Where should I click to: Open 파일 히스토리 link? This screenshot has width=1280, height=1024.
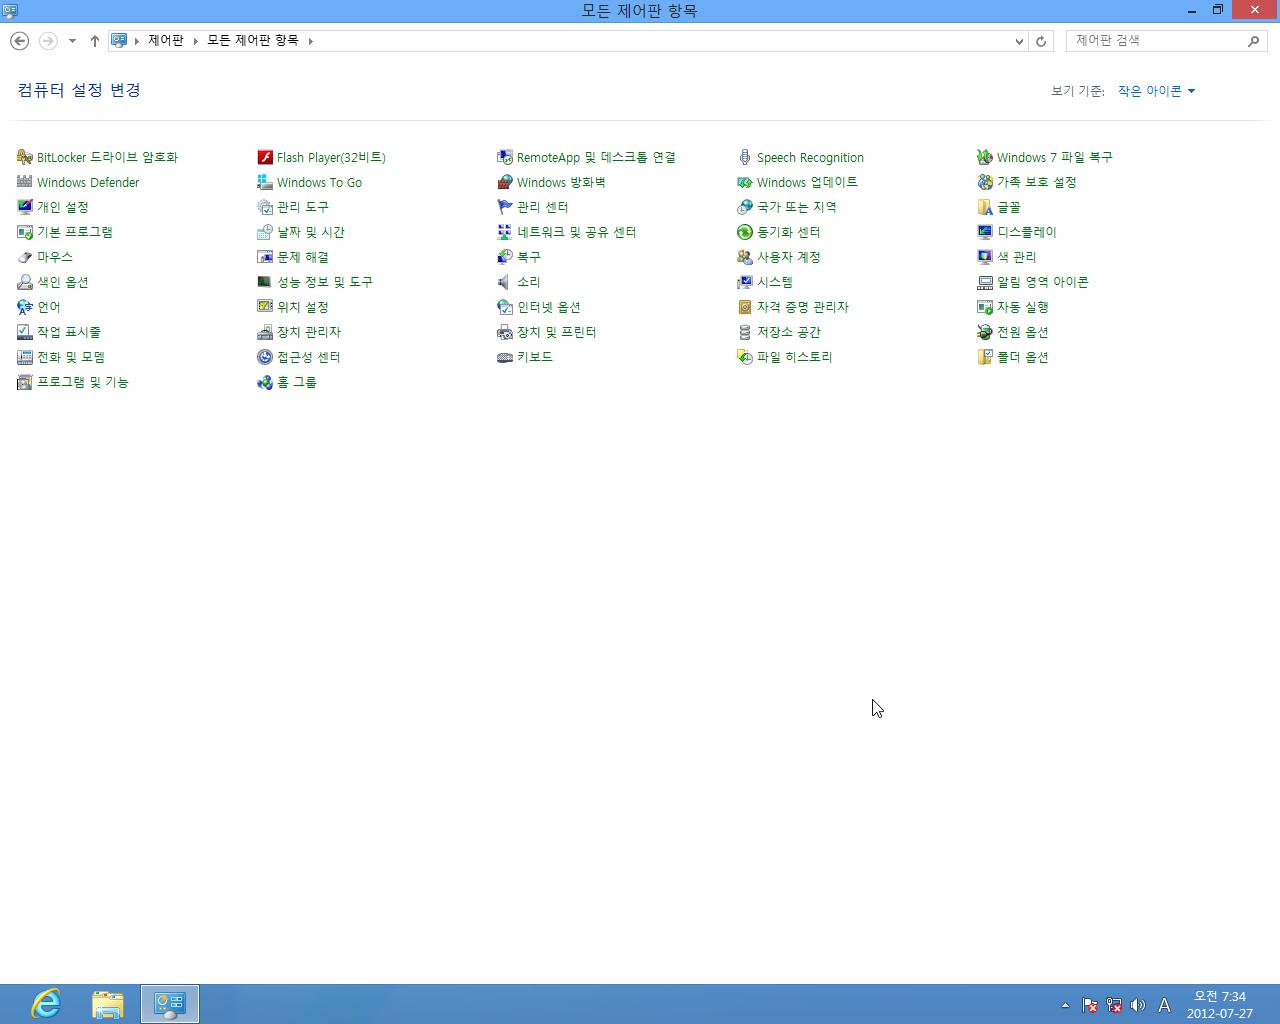click(795, 357)
